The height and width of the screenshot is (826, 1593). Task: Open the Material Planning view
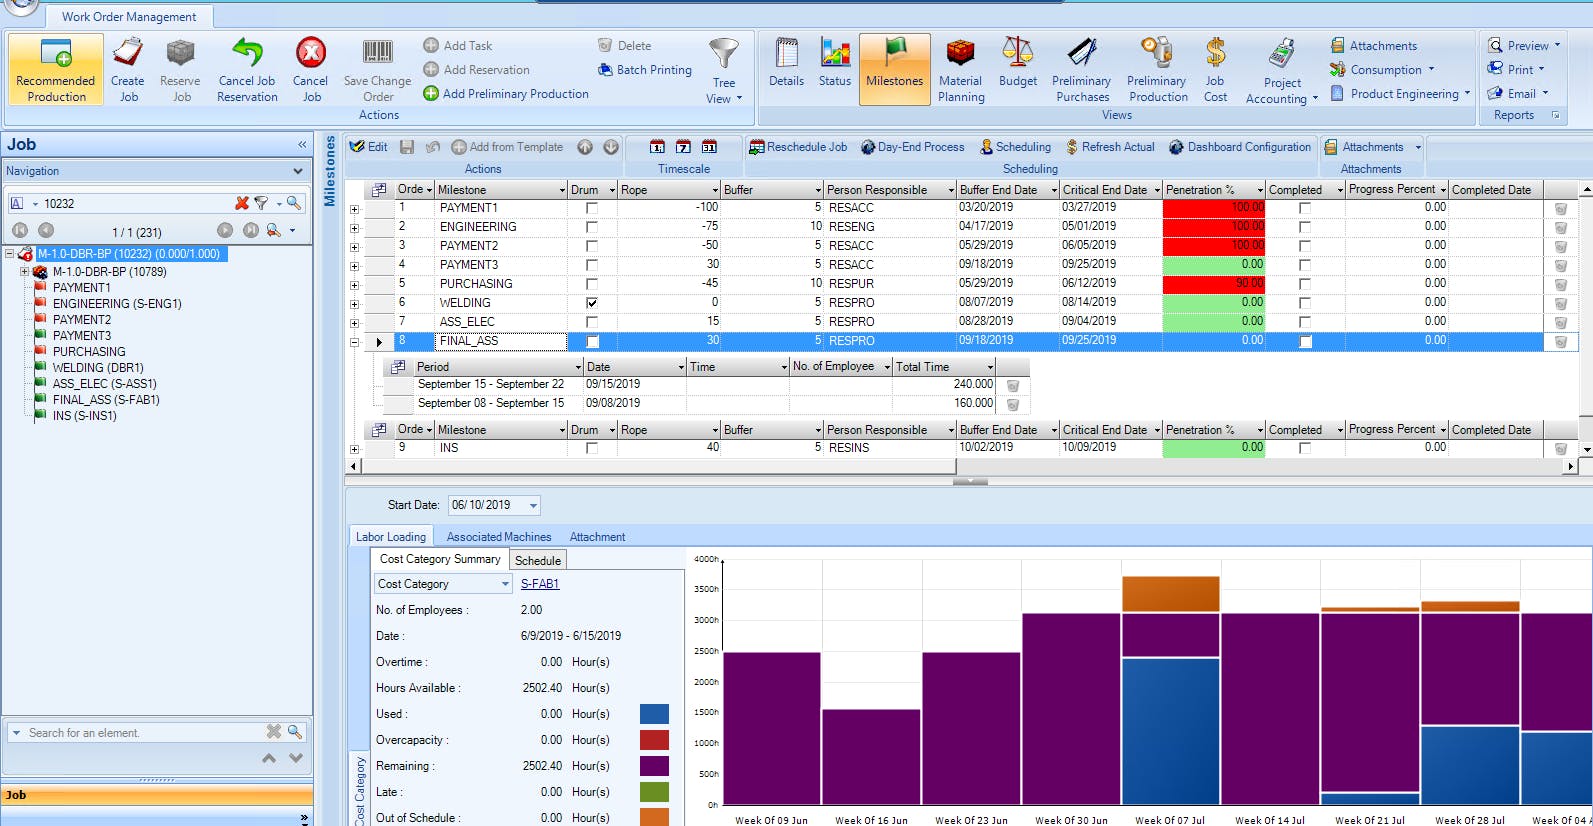tap(960, 54)
